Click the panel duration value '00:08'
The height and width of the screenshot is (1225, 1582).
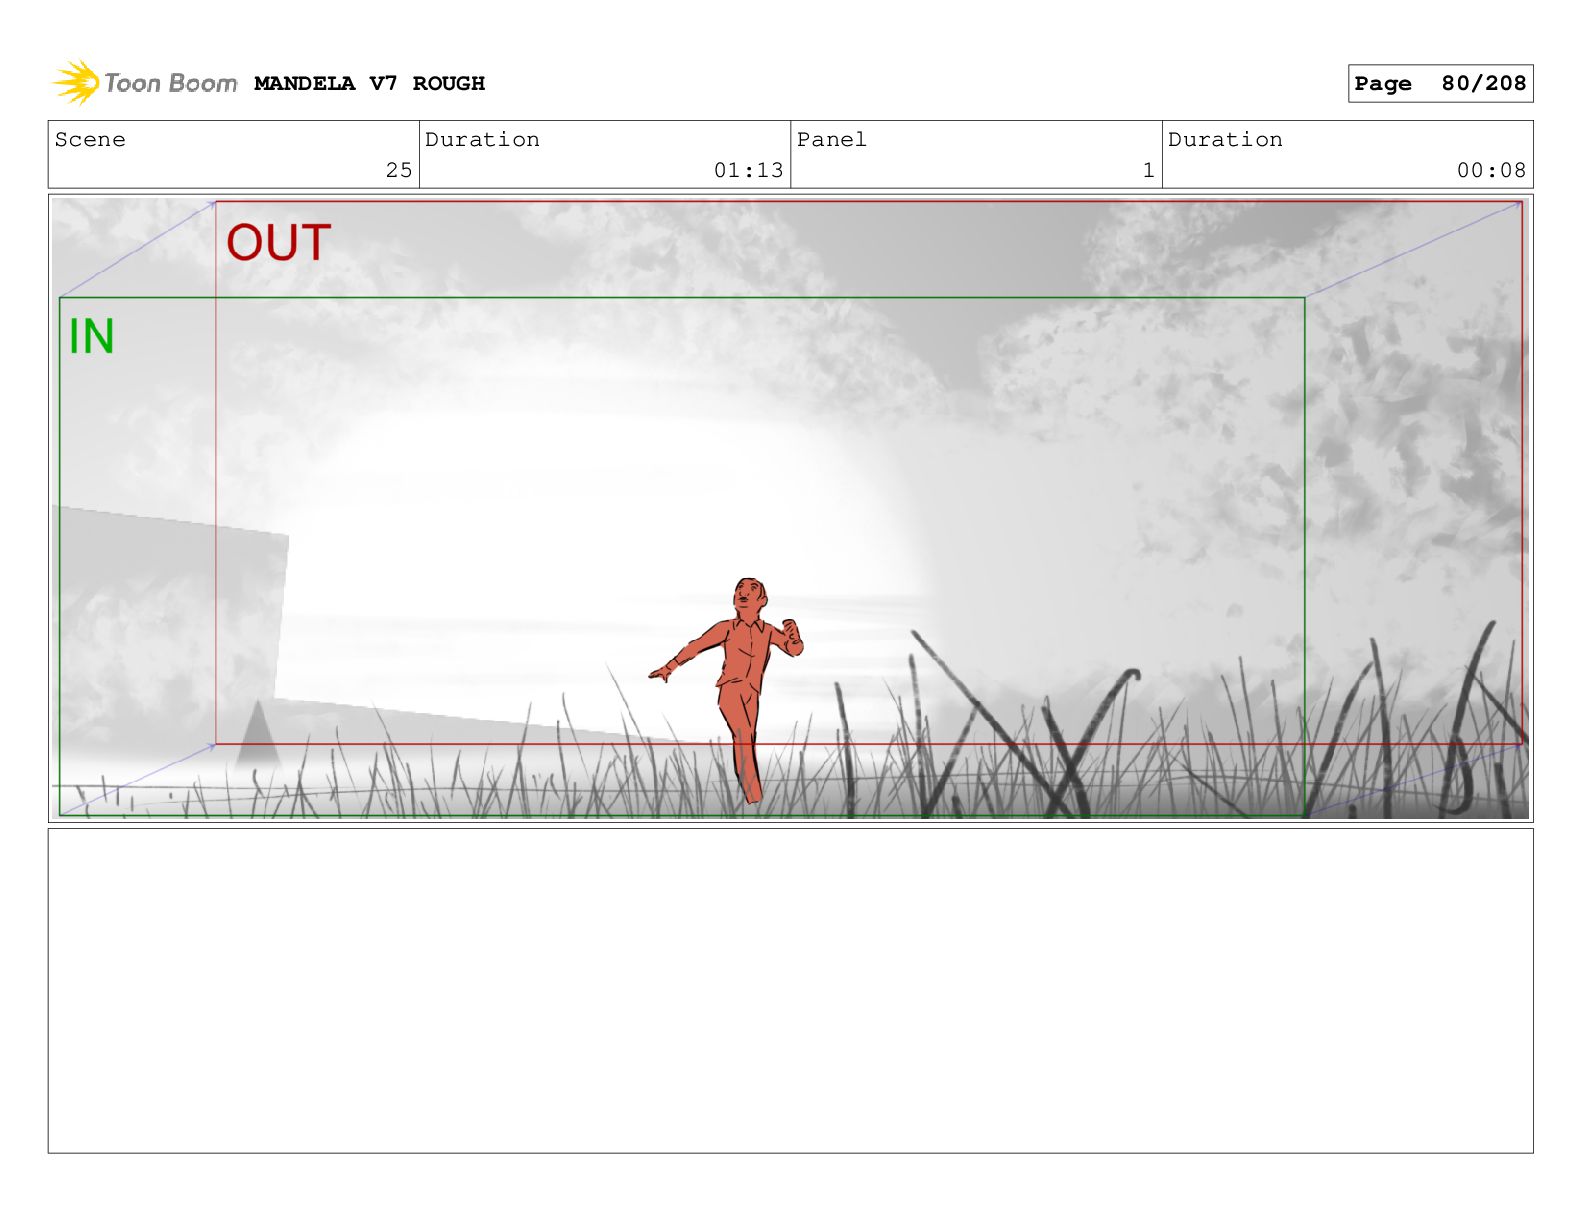click(1491, 171)
